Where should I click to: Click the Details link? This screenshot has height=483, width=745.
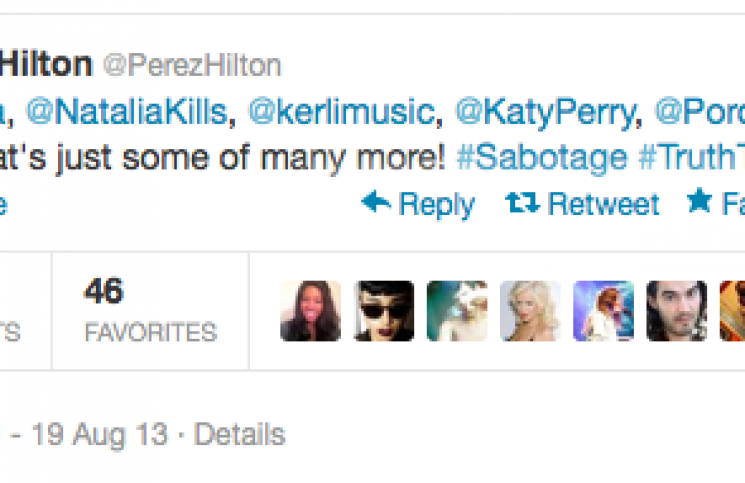tap(240, 436)
